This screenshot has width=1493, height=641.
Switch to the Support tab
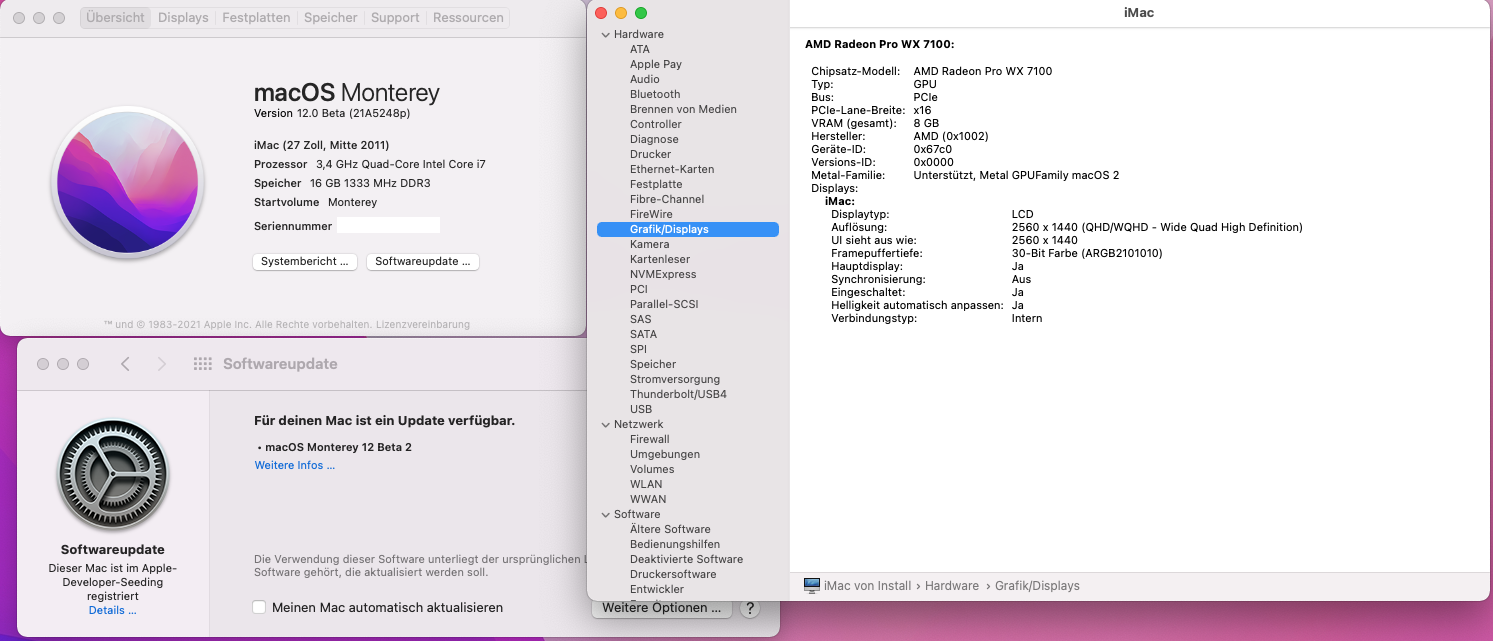(x=395, y=17)
